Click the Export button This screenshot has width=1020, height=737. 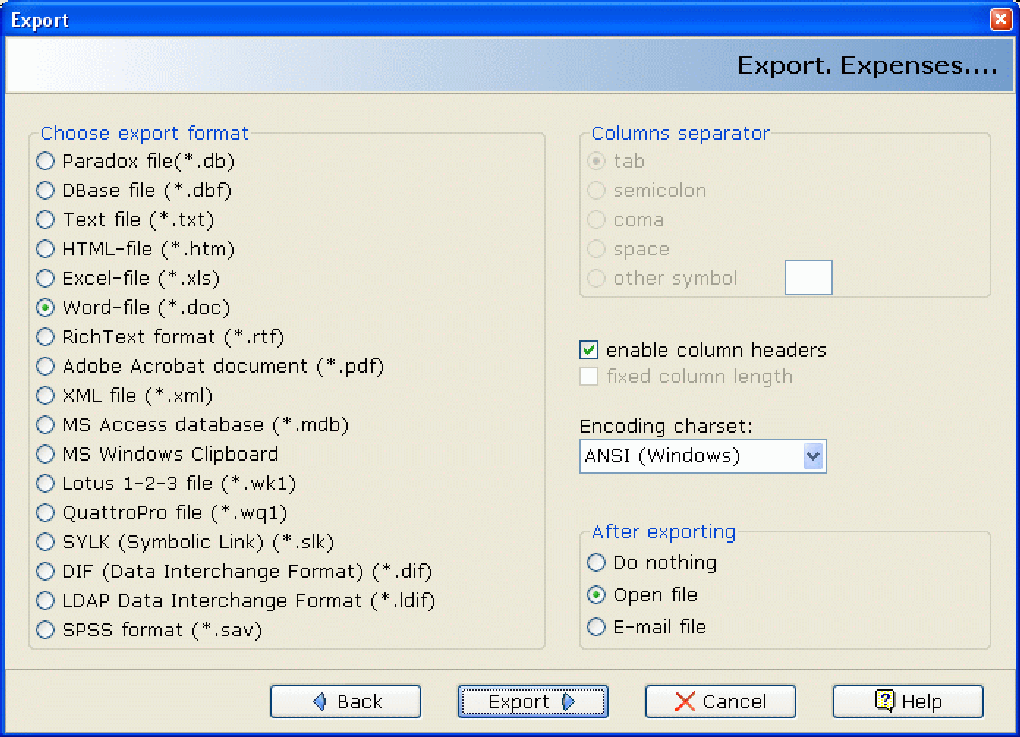tap(532, 702)
